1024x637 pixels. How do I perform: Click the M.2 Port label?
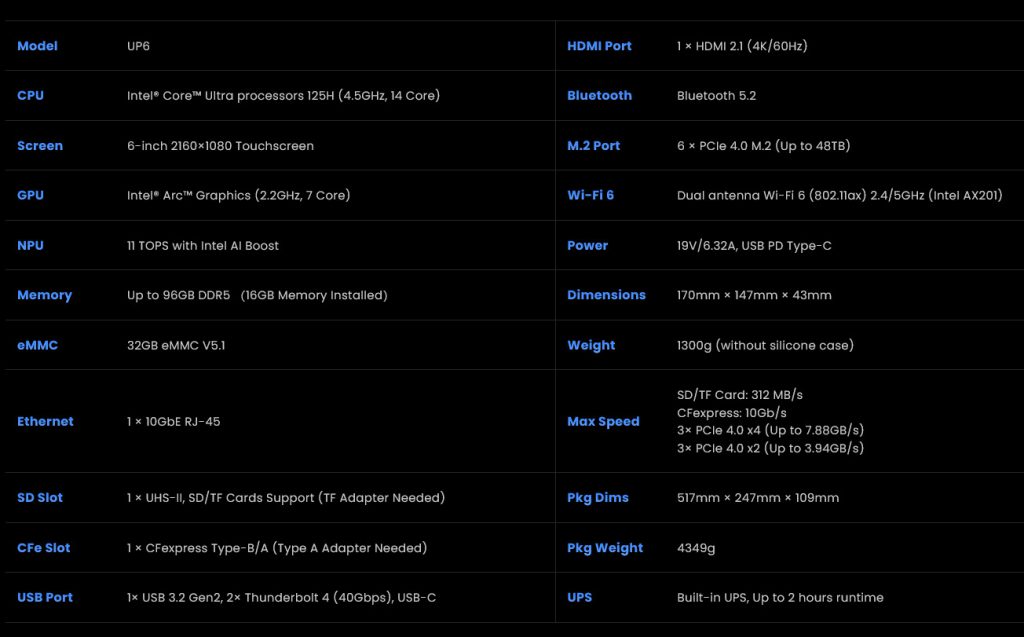593,146
